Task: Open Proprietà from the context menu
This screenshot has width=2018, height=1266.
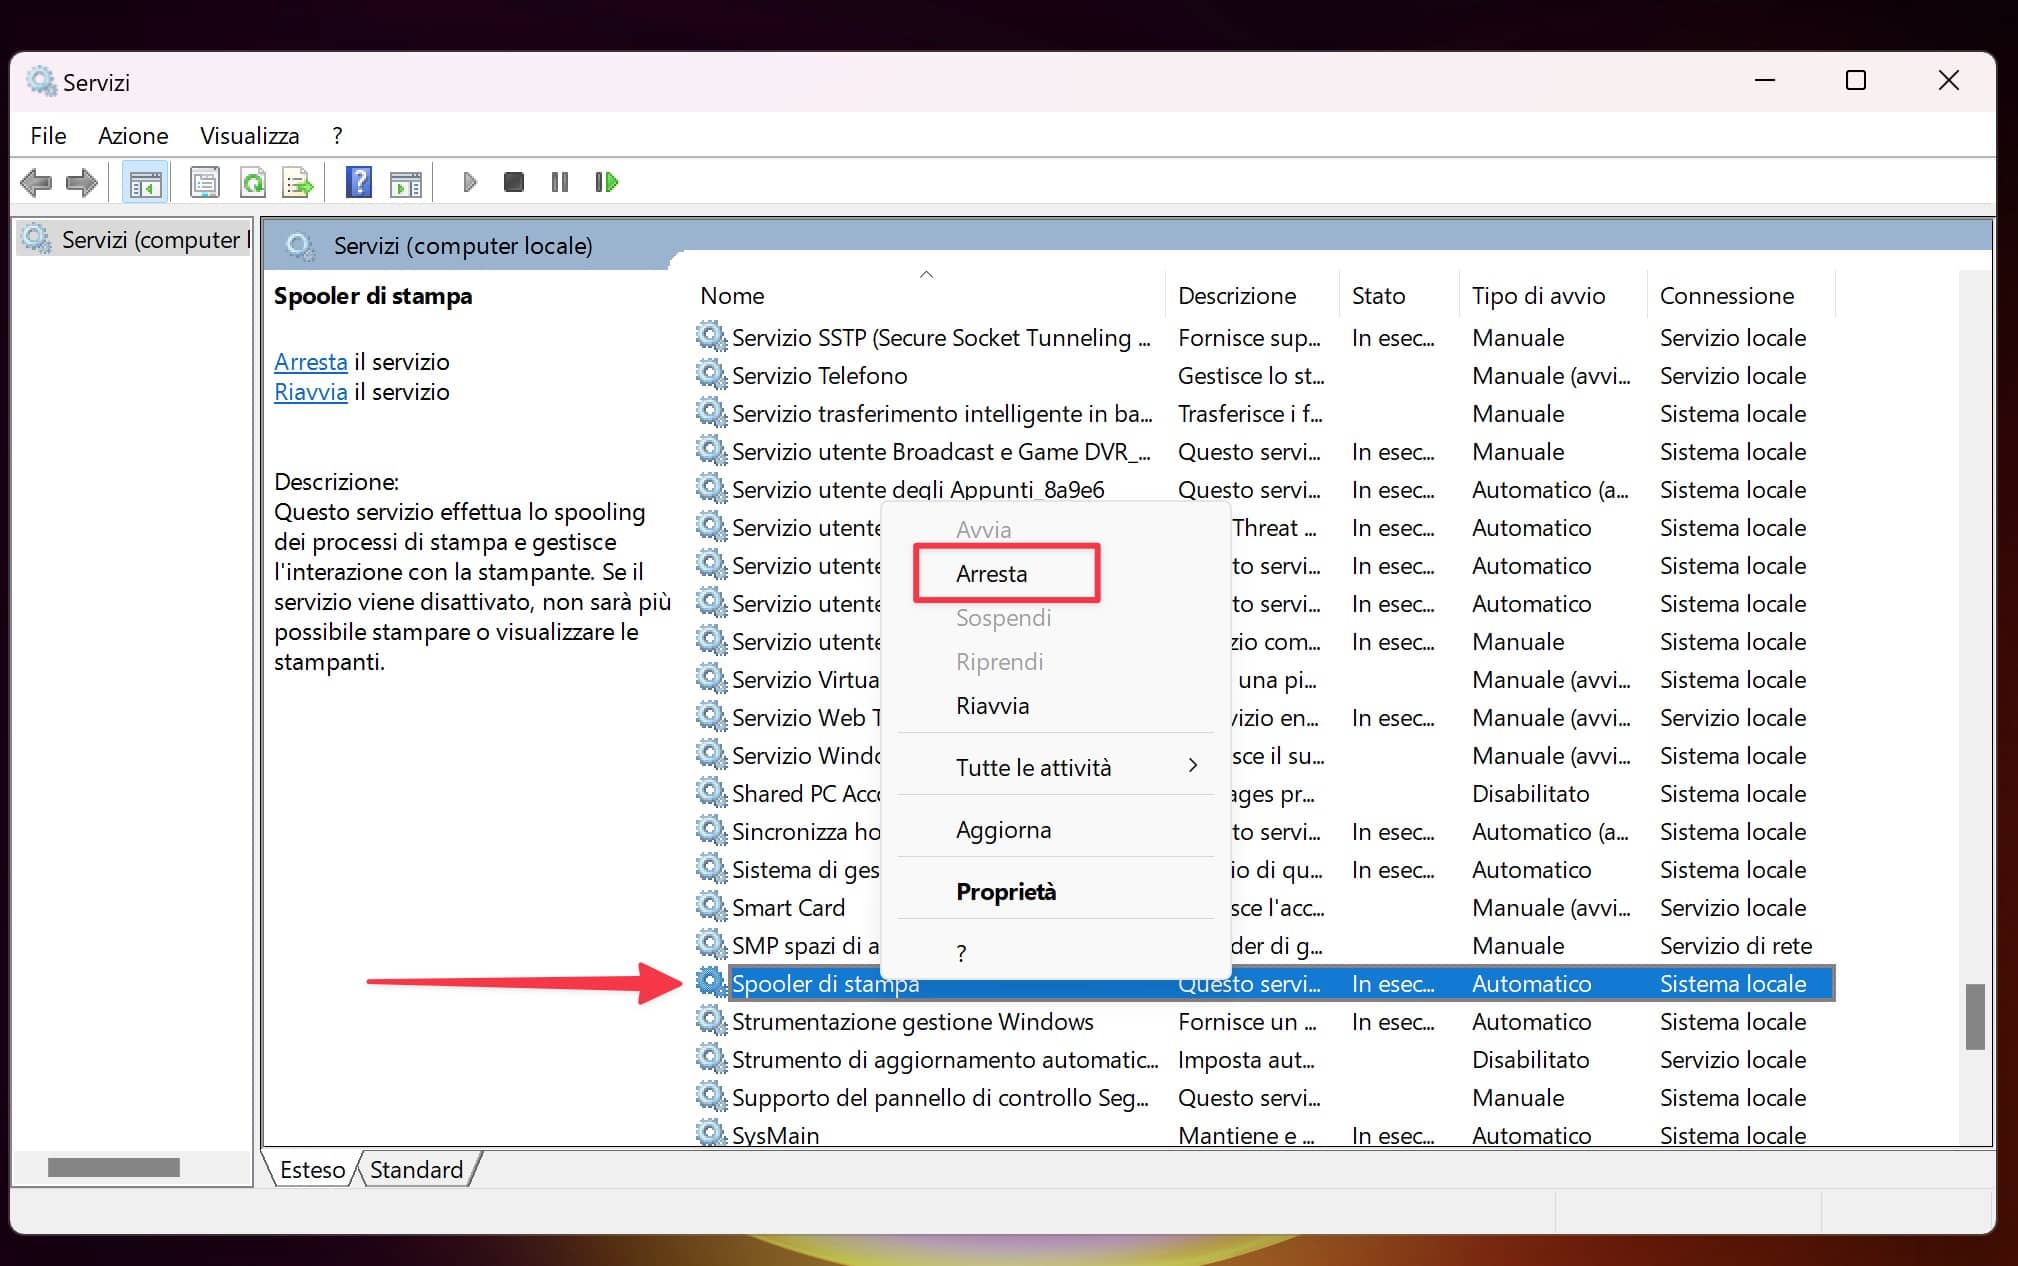Action: (x=1055, y=891)
